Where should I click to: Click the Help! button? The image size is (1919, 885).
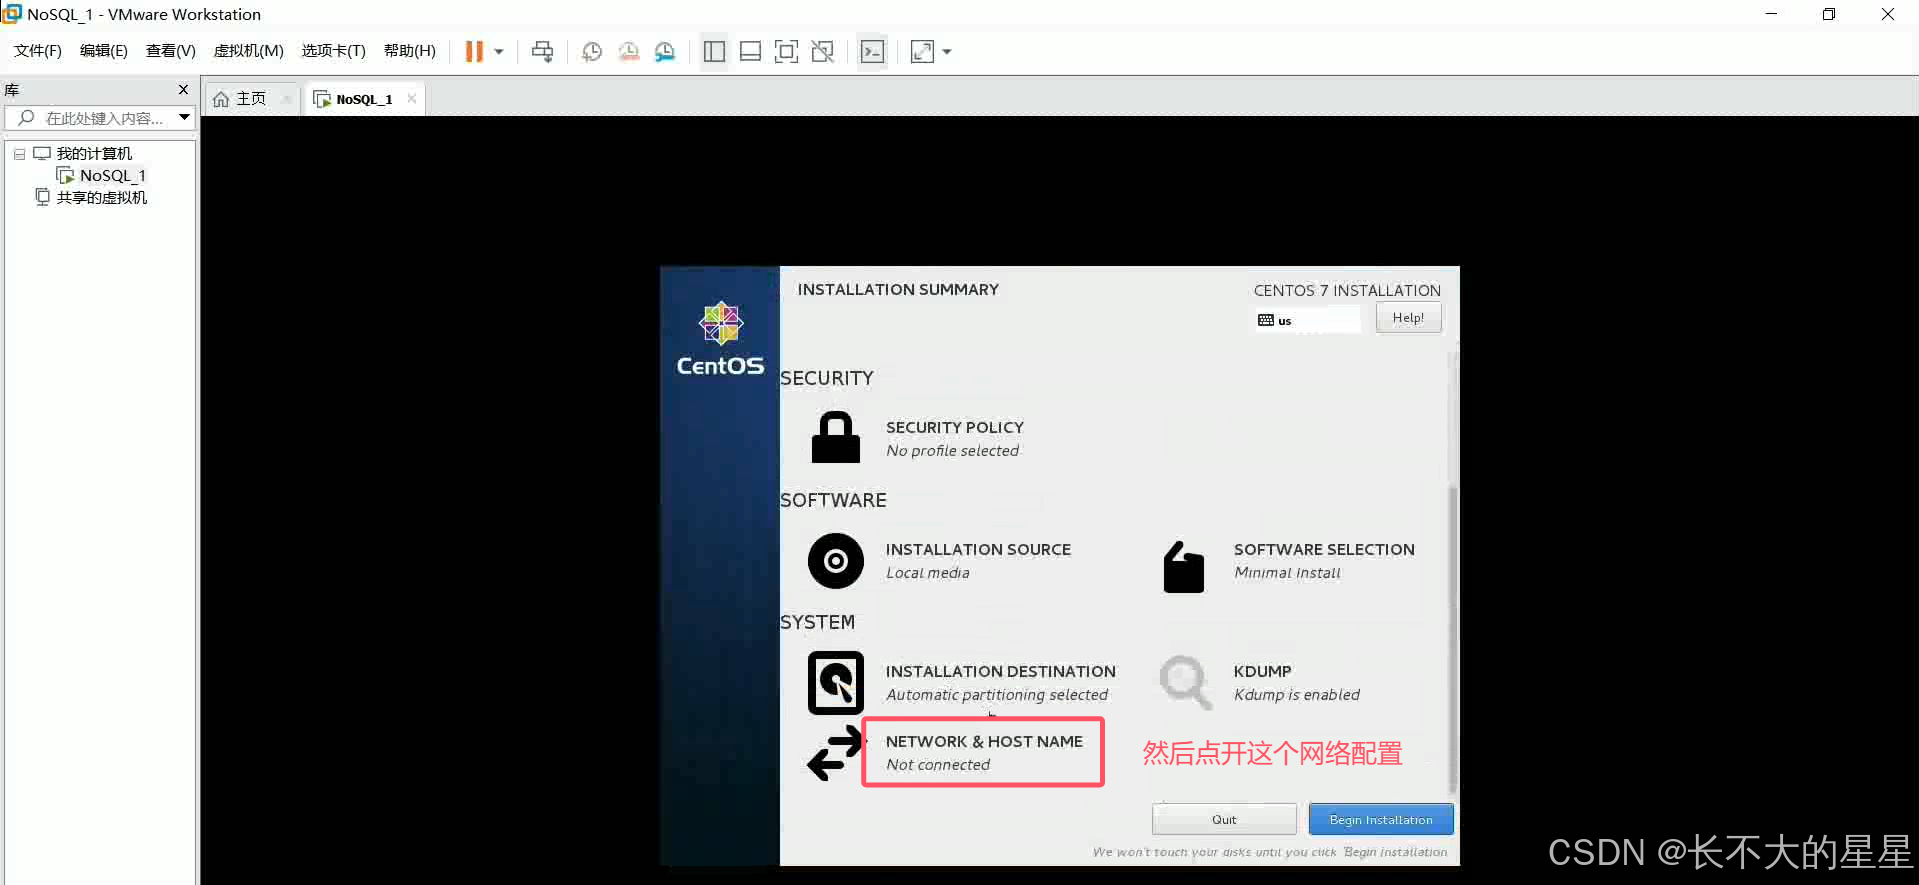pyautogui.click(x=1408, y=318)
